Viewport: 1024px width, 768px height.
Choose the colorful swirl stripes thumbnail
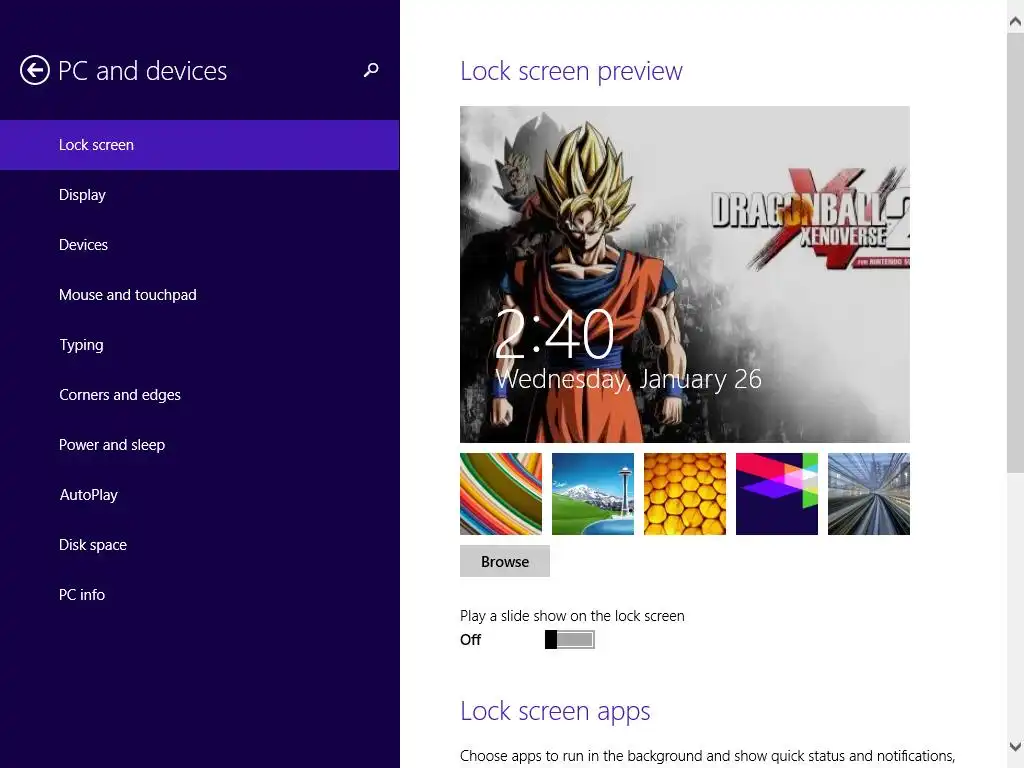point(501,494)
